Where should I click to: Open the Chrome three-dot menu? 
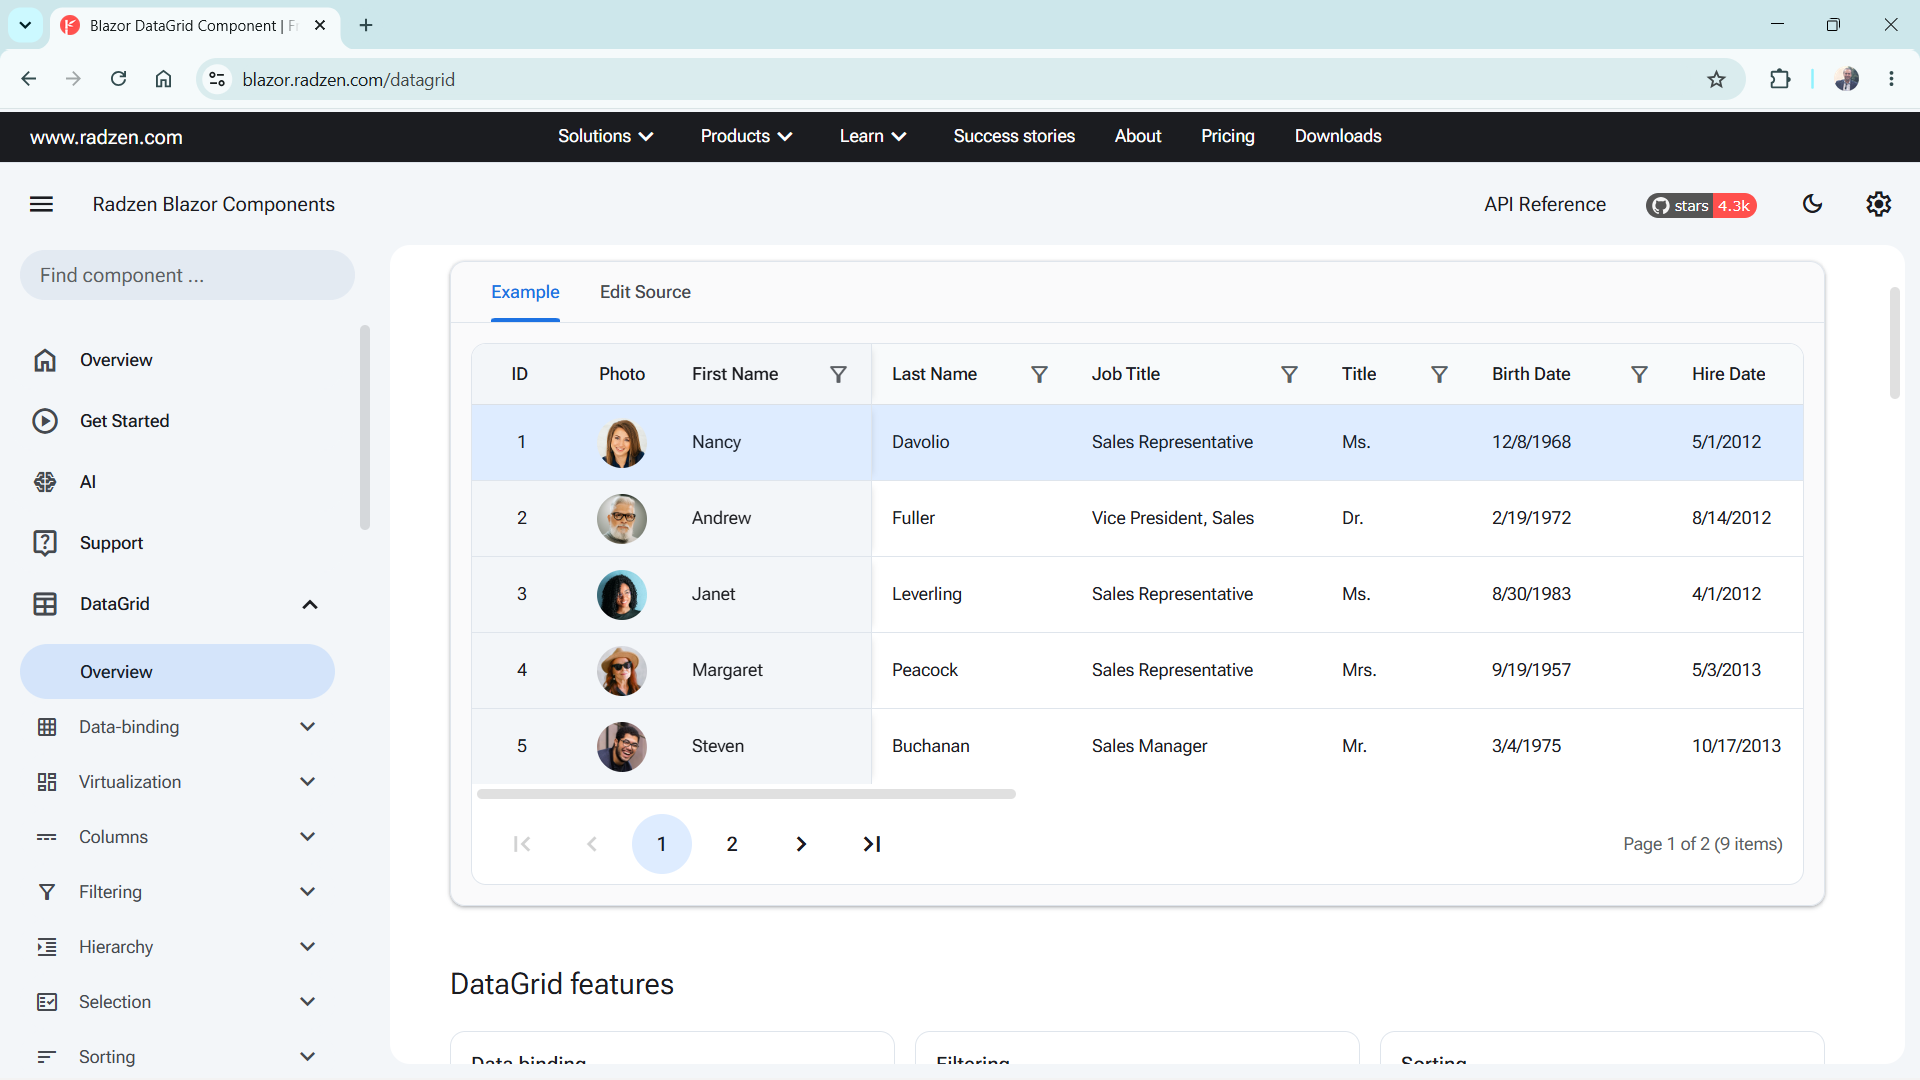click(x=1891, y=79)
